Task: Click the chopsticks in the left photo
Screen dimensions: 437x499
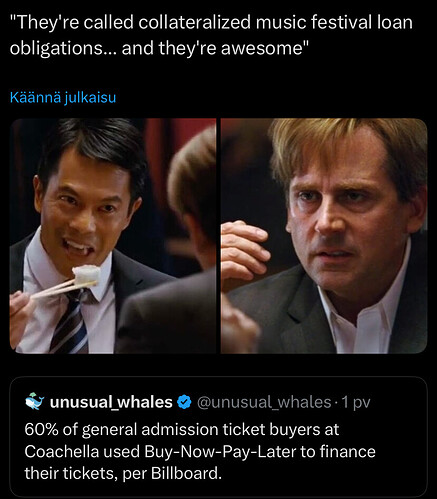Action: [62, 289]
